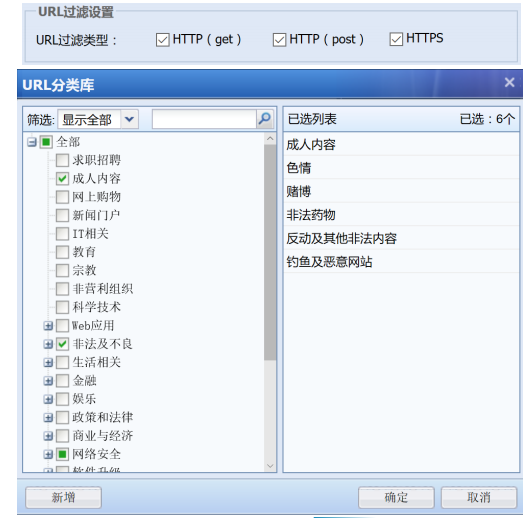523x518 pixels.
Task: Expand the 生活相关 node
Action: [x=48, y=363]
